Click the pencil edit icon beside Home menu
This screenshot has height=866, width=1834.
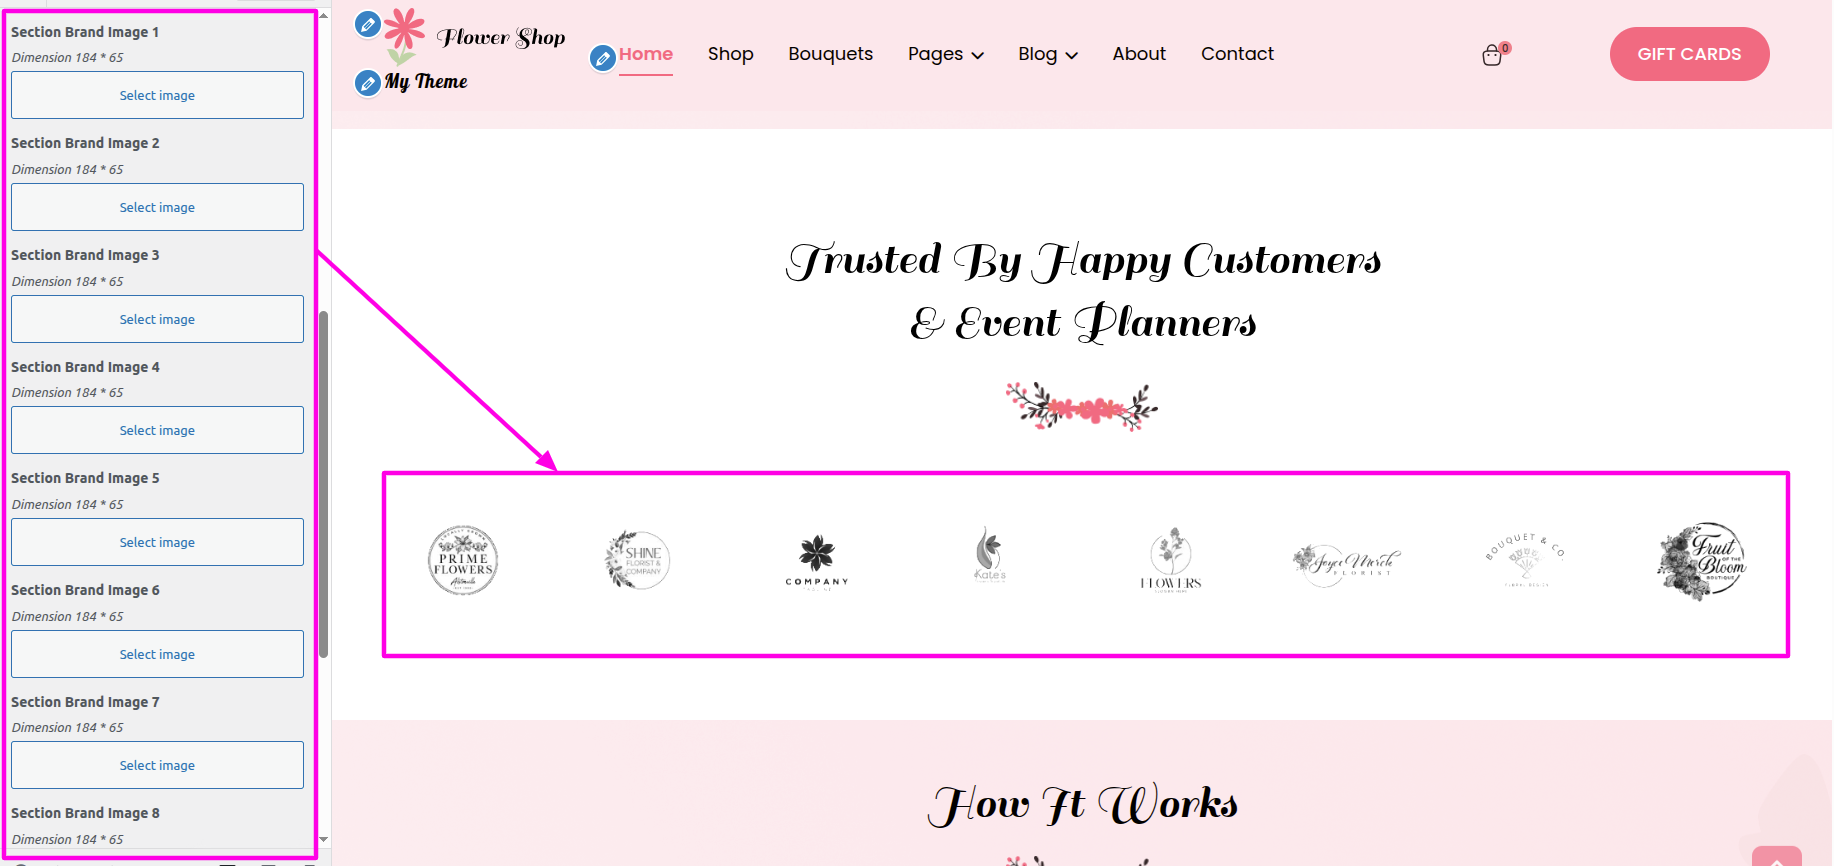tap(602, 58)
